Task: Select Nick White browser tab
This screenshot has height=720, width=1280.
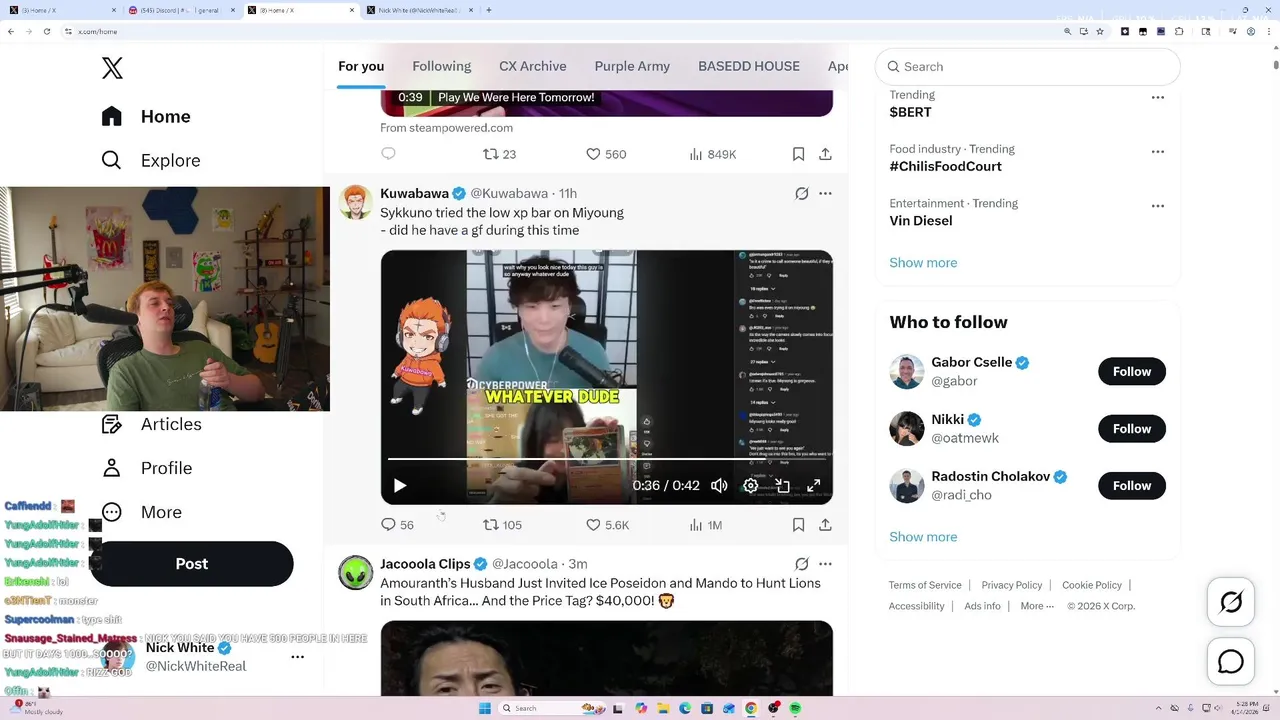Action: click(422, 10)
